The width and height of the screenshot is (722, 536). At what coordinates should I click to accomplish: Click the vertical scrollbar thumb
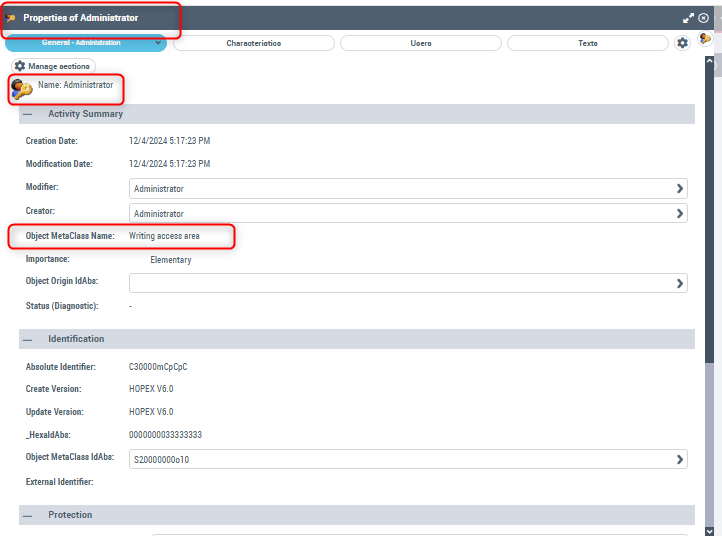709,214
